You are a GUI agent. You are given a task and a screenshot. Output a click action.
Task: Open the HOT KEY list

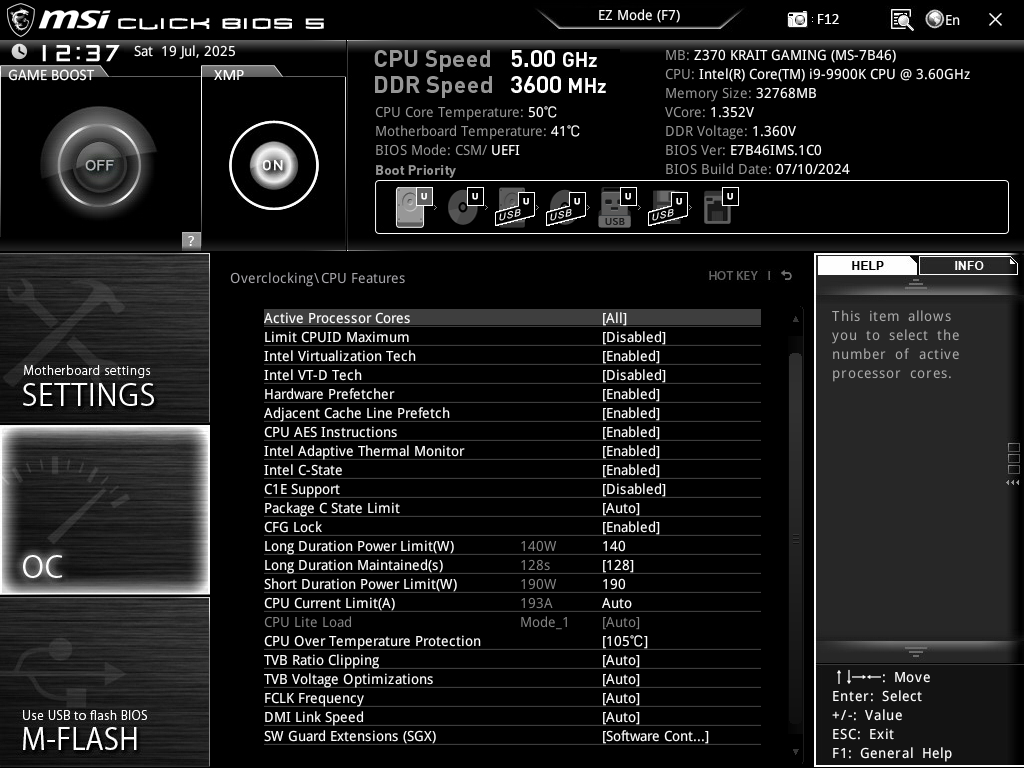pyautogui.click(x=733, y=276)
